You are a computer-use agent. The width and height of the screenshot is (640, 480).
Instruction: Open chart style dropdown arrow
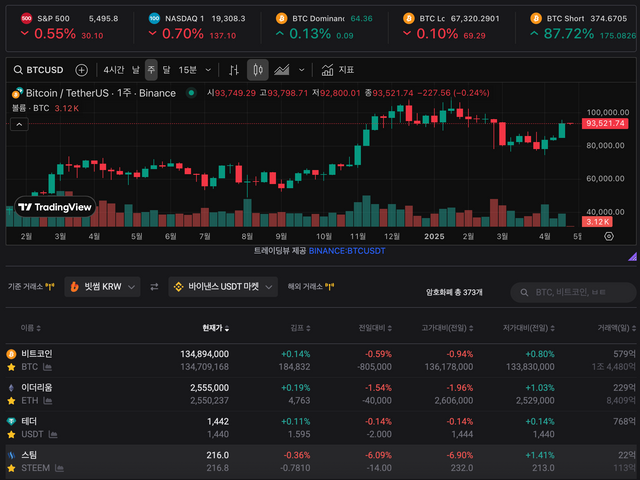pyautogui.click(x=302, y=70)
